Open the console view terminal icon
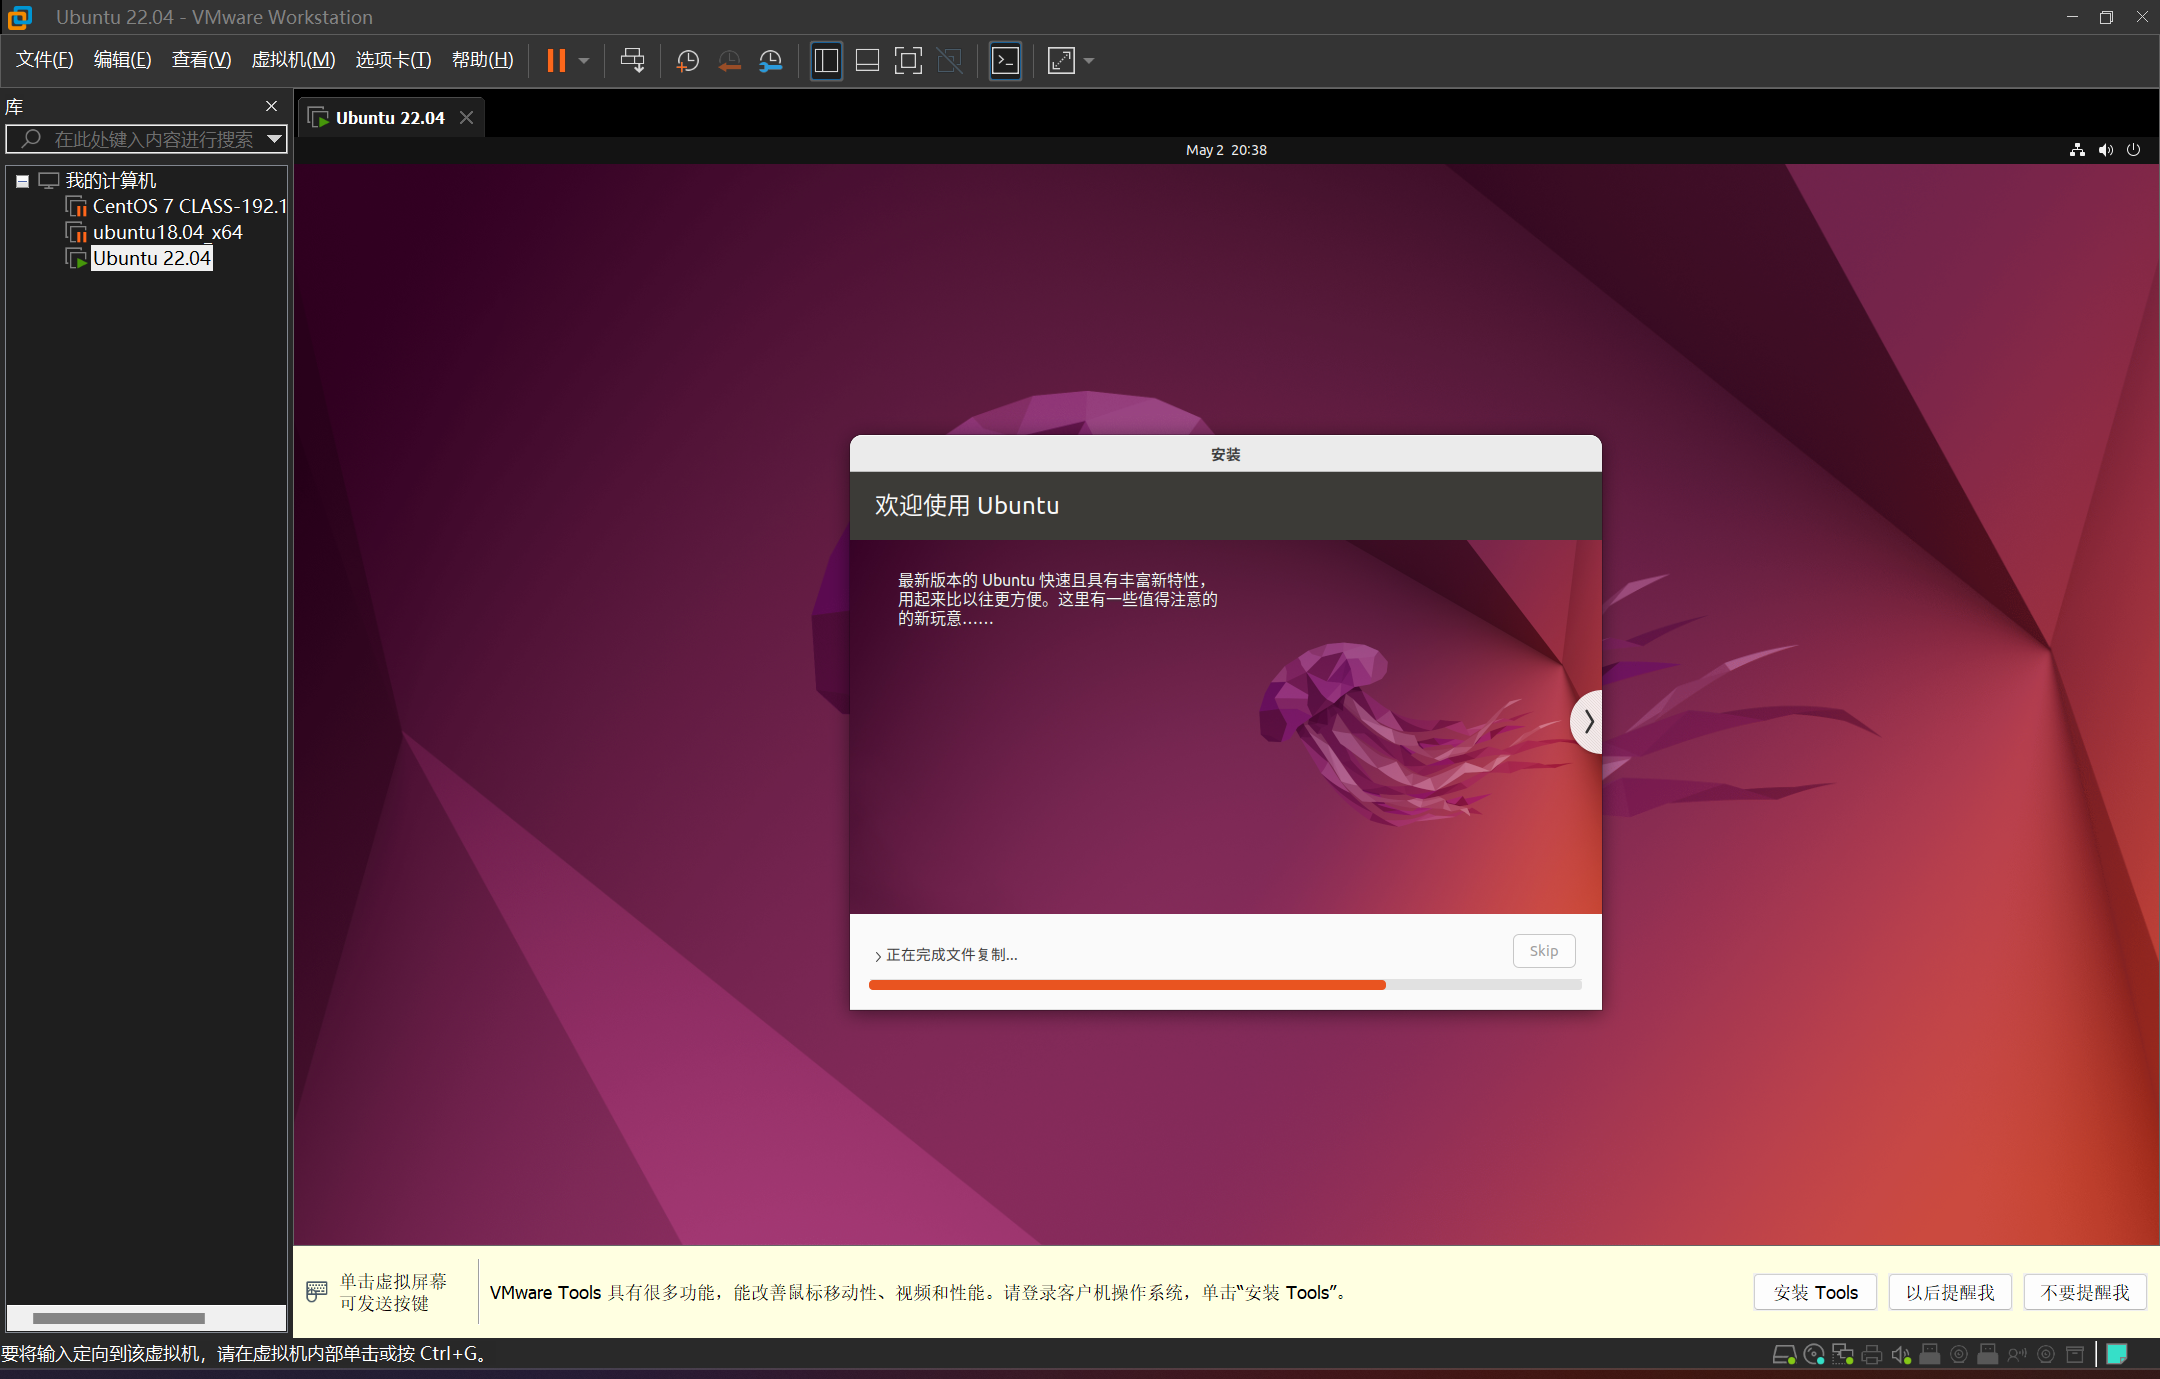This screenshot has width=2160, height=1379. tap(1005, 61)
